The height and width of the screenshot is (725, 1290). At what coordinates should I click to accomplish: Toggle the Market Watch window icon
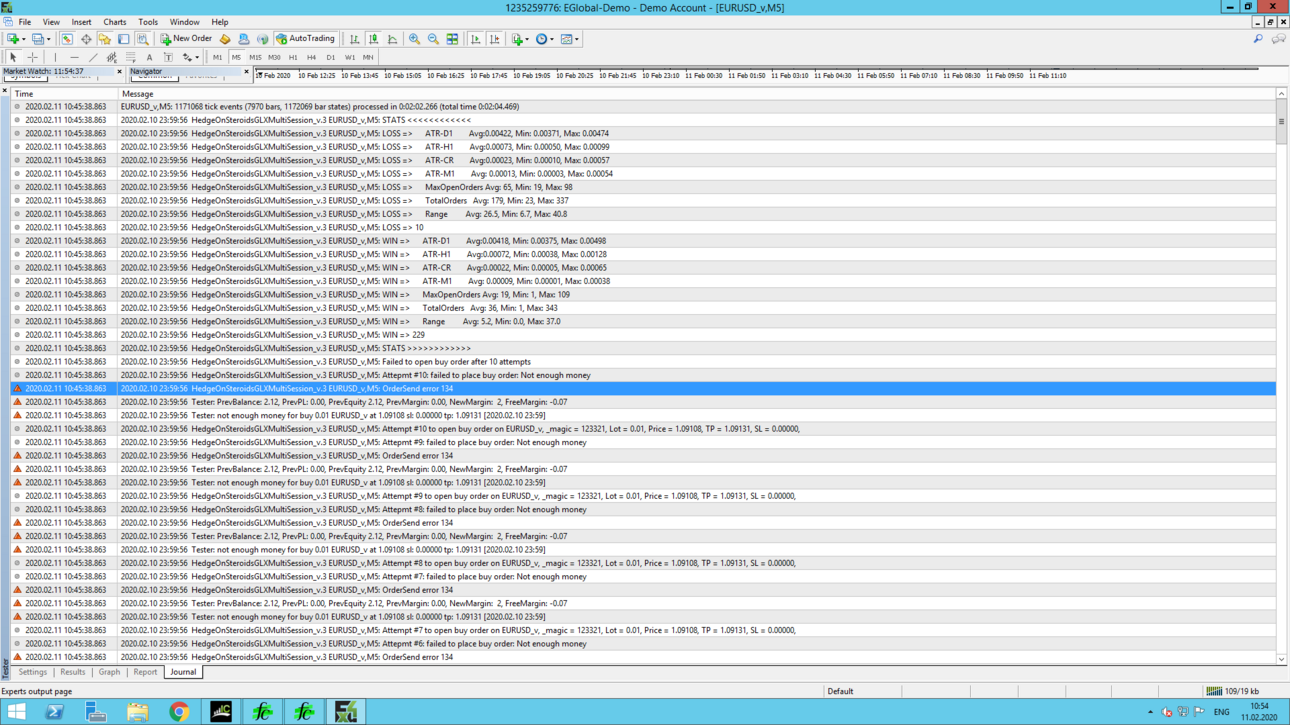click(67, 39)
